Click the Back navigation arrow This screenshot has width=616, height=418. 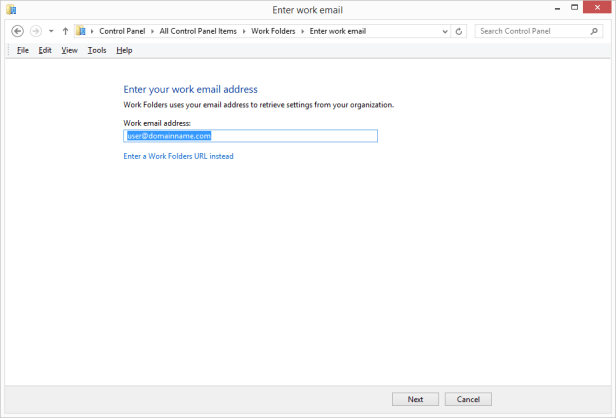(17, 31)
